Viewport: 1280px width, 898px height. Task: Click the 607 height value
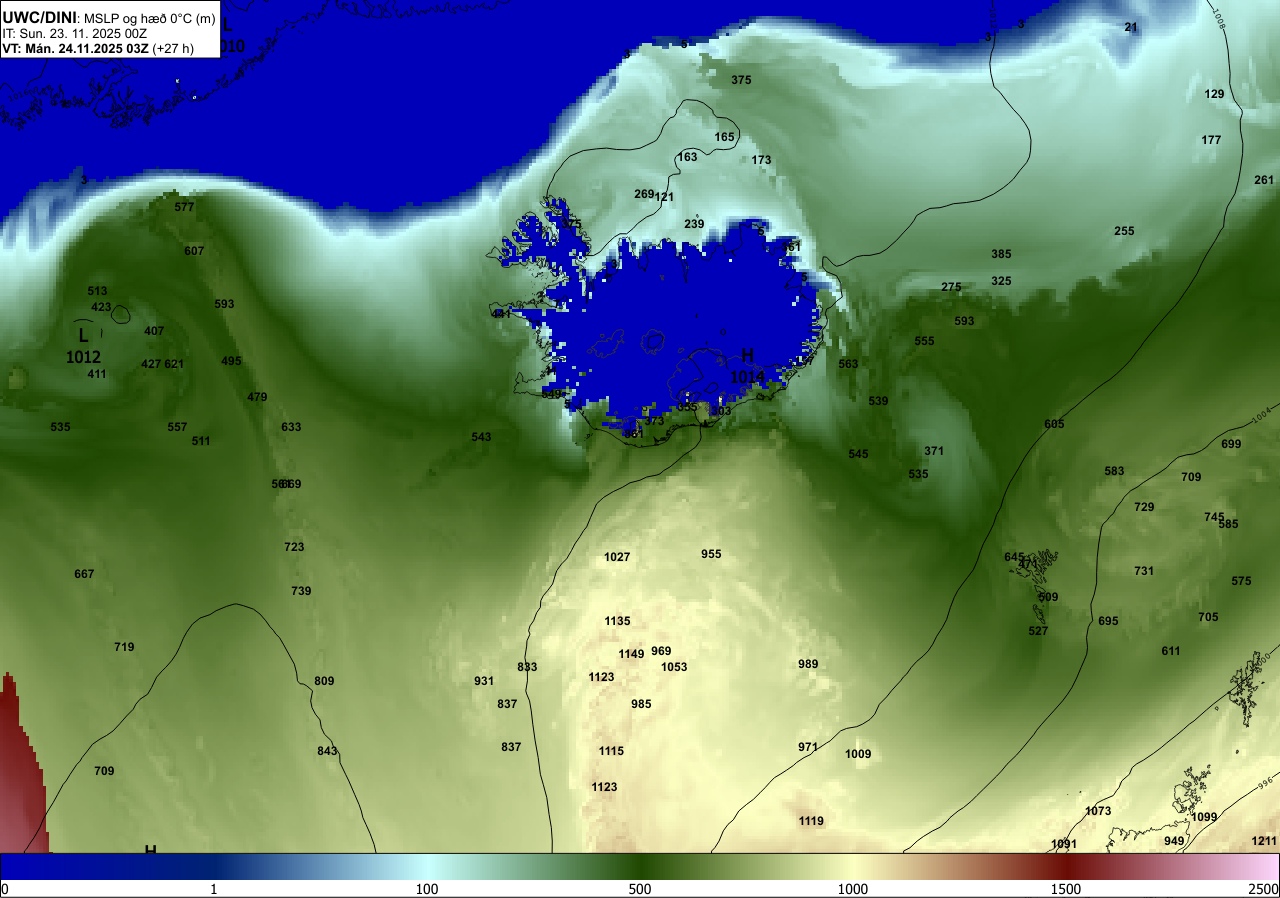[x=194, y=251]
